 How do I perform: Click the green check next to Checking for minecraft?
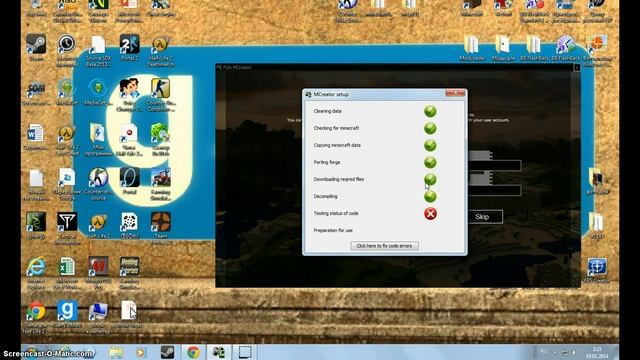point(430,129)
